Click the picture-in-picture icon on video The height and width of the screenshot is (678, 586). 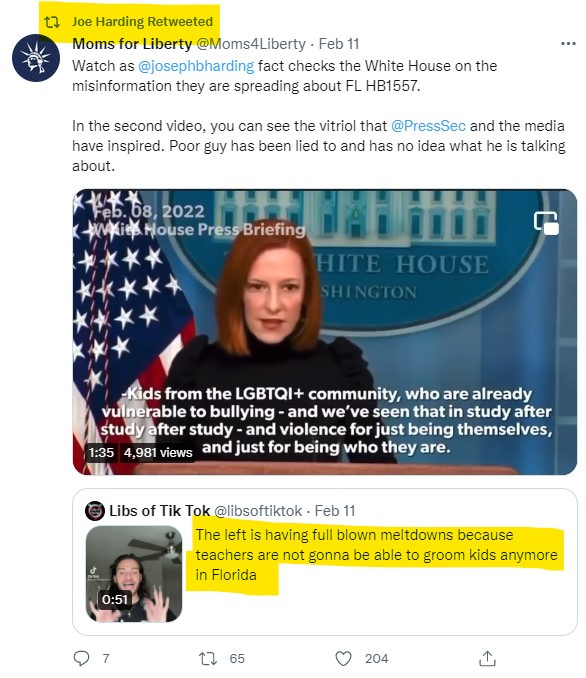[546, 223]
